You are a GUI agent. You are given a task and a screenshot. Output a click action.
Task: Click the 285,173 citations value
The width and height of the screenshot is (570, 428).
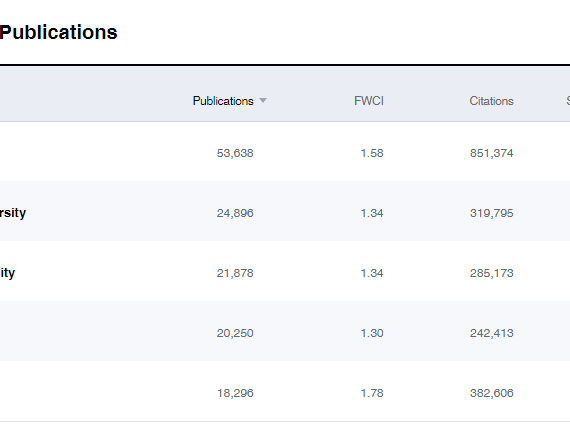coord(491,273)
